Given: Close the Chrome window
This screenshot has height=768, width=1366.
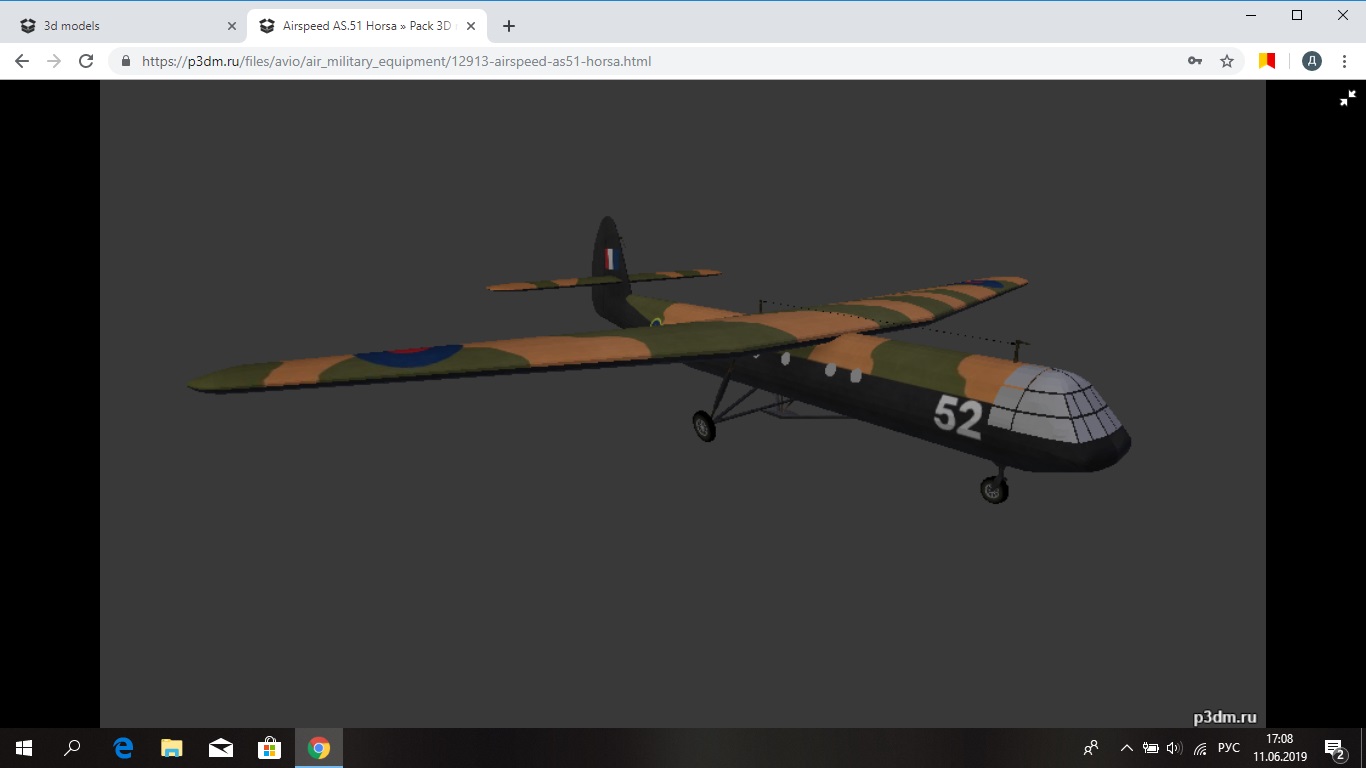Looking at the screenshot, I should (1343, 15).
